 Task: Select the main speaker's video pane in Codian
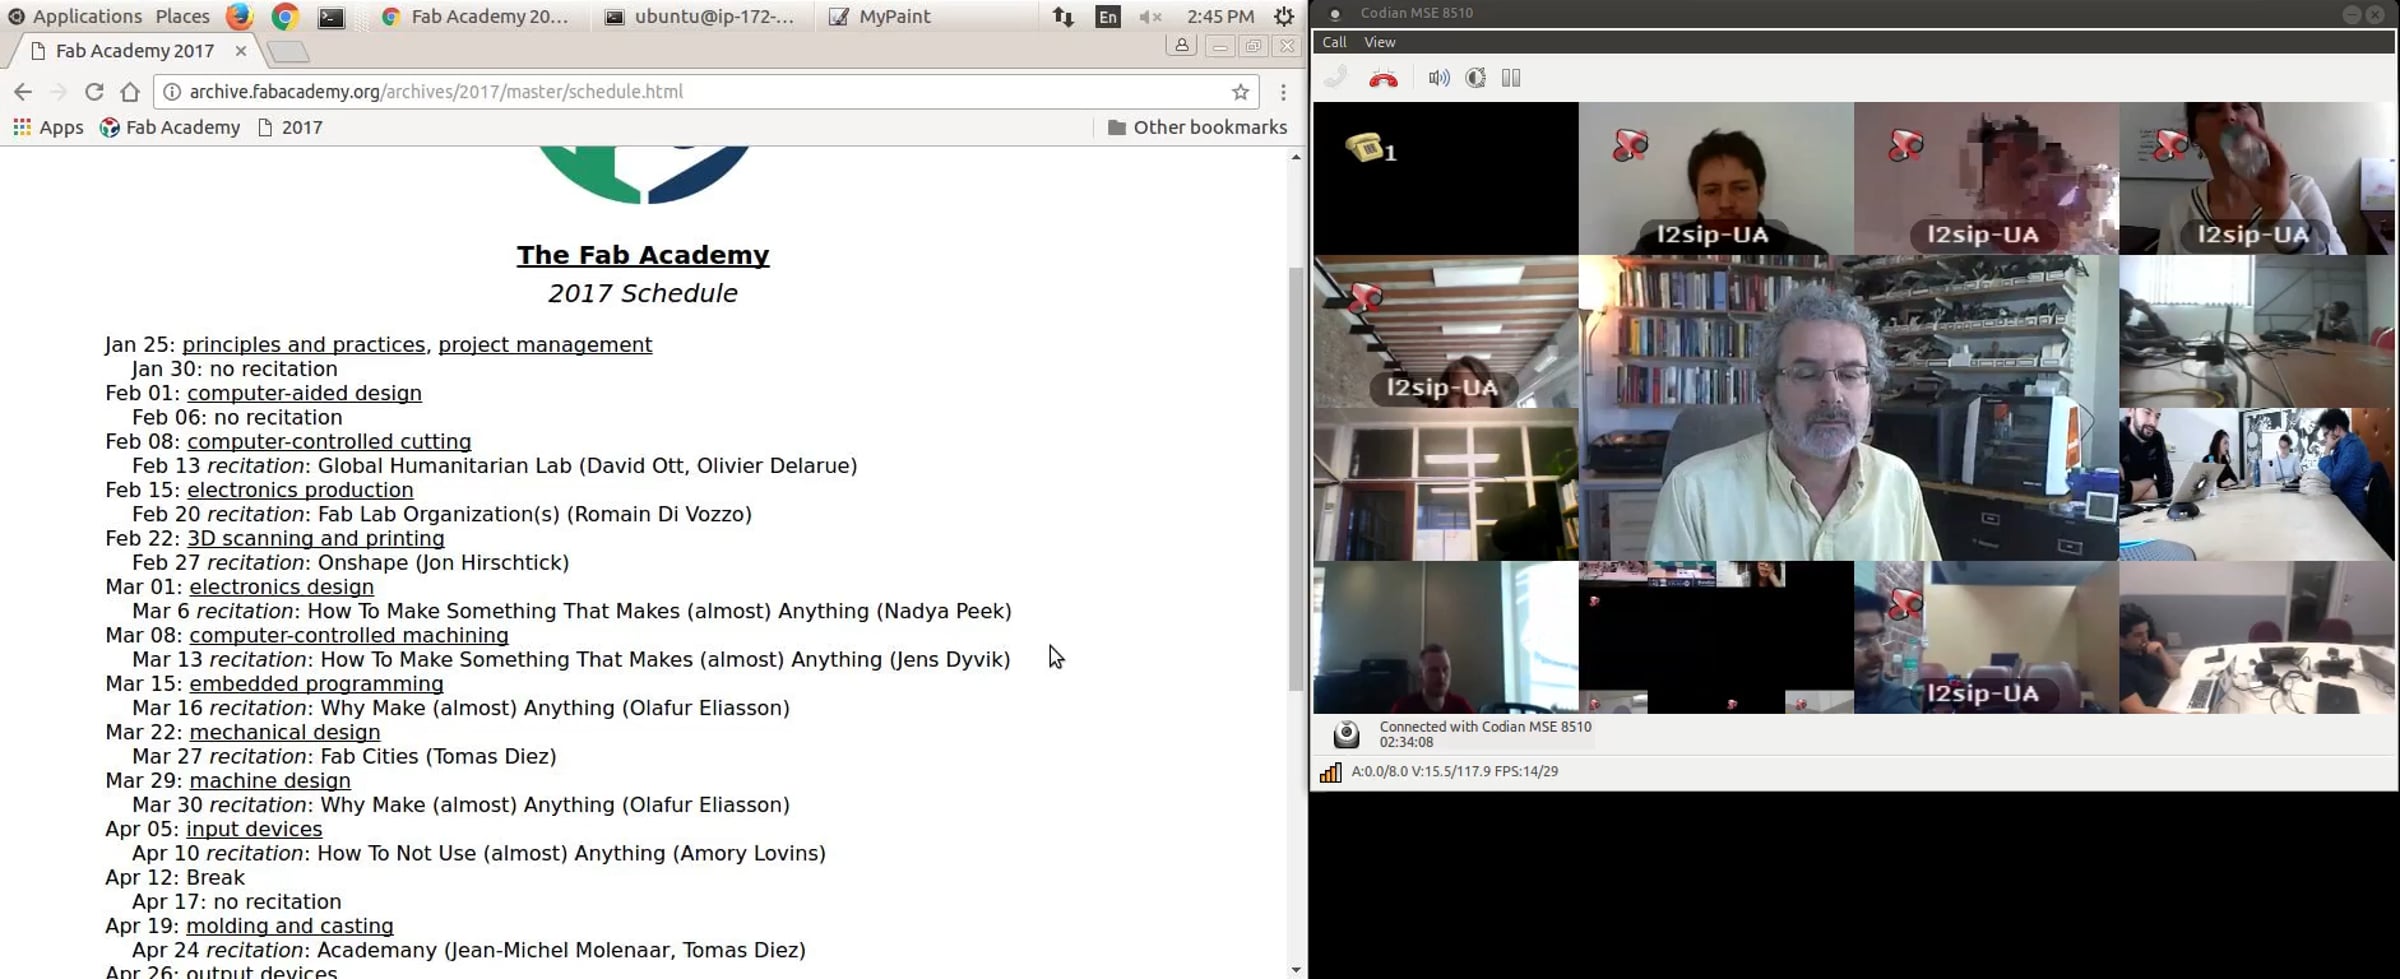coord(1848,408)
